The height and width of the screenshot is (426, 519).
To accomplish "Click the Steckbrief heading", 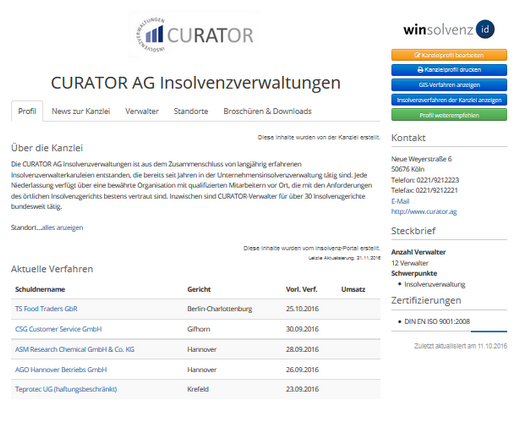I will (413, 231).
